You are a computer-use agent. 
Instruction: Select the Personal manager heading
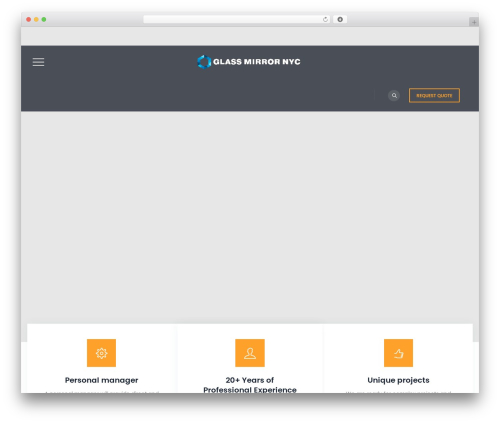pyautogui.click(x=101, y=380)
